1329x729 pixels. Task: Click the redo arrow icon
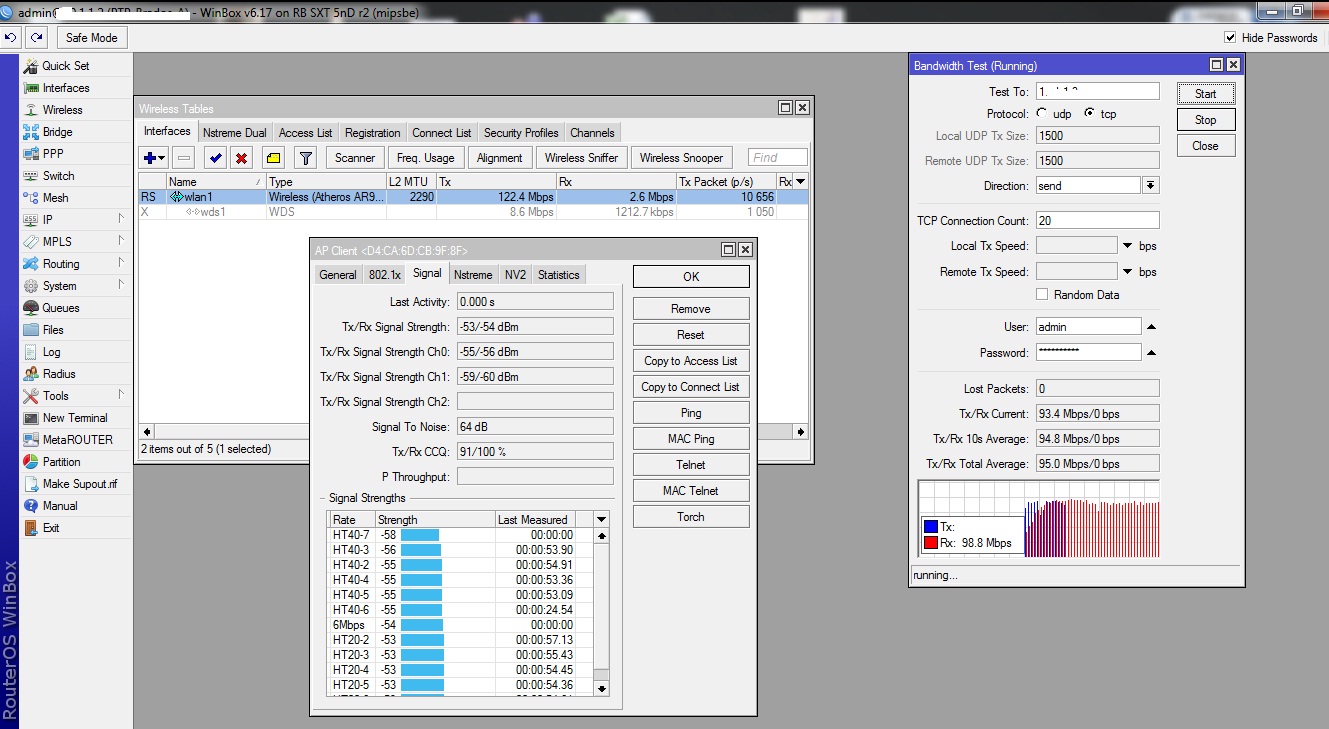pos(37,38)
